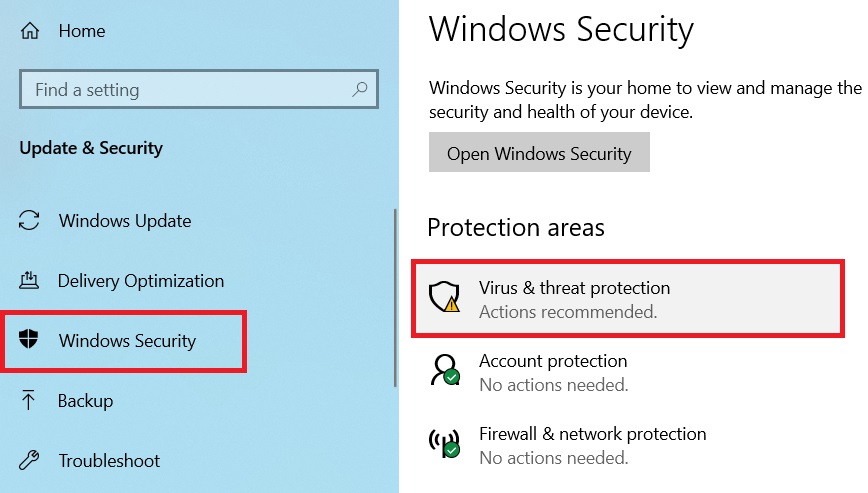This screenshot has height=493, width=868.
Task: Click the search magnifier icon
Action: click(360, 90)
